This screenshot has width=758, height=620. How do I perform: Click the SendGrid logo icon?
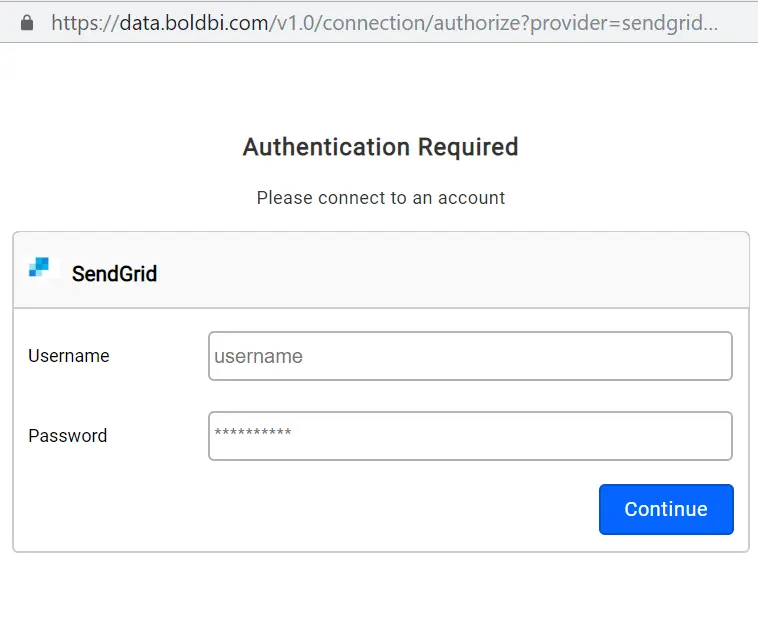39,267
